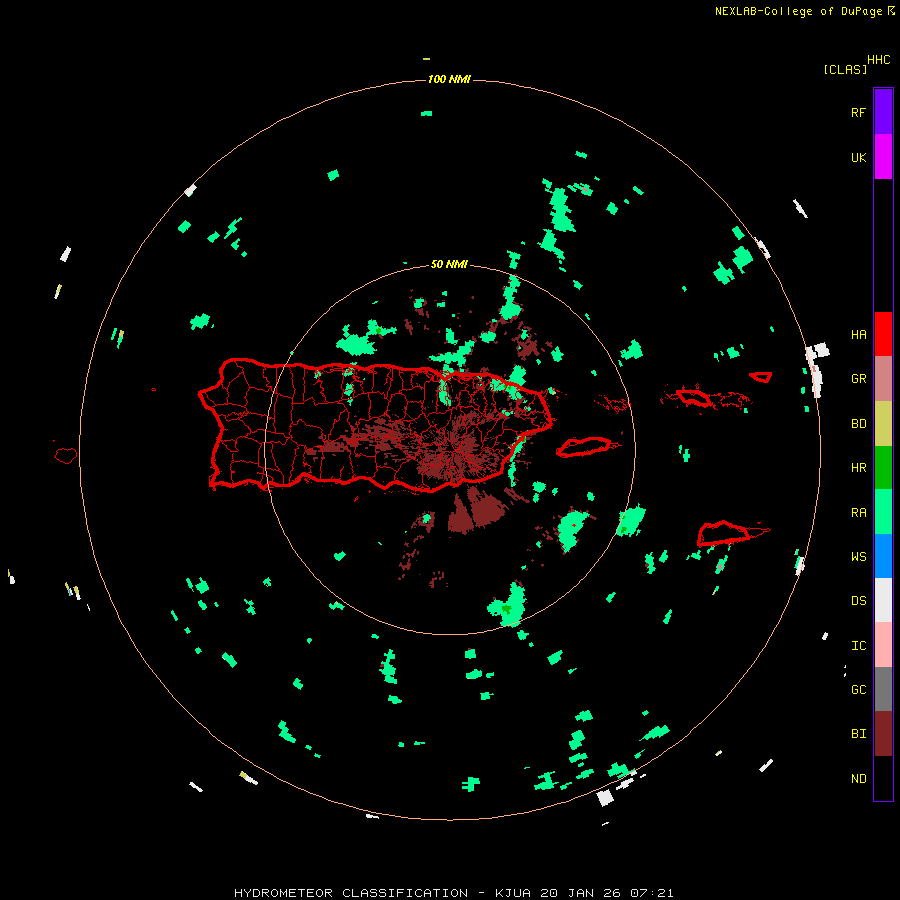Click the DS legend label
The width and height of the screenshot is (900, 900).
coord(858,600)
